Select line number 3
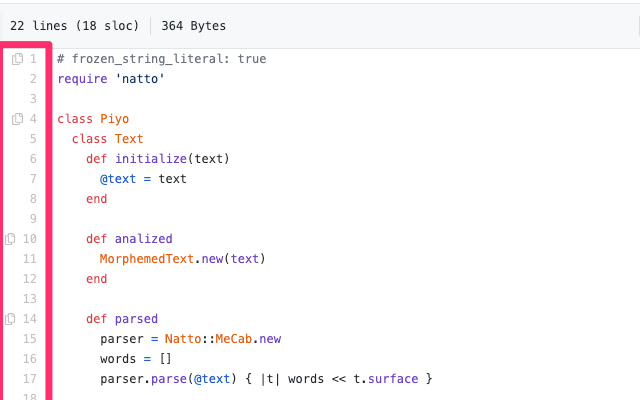This screenshot has height=400, width=640. pos(33,99)
